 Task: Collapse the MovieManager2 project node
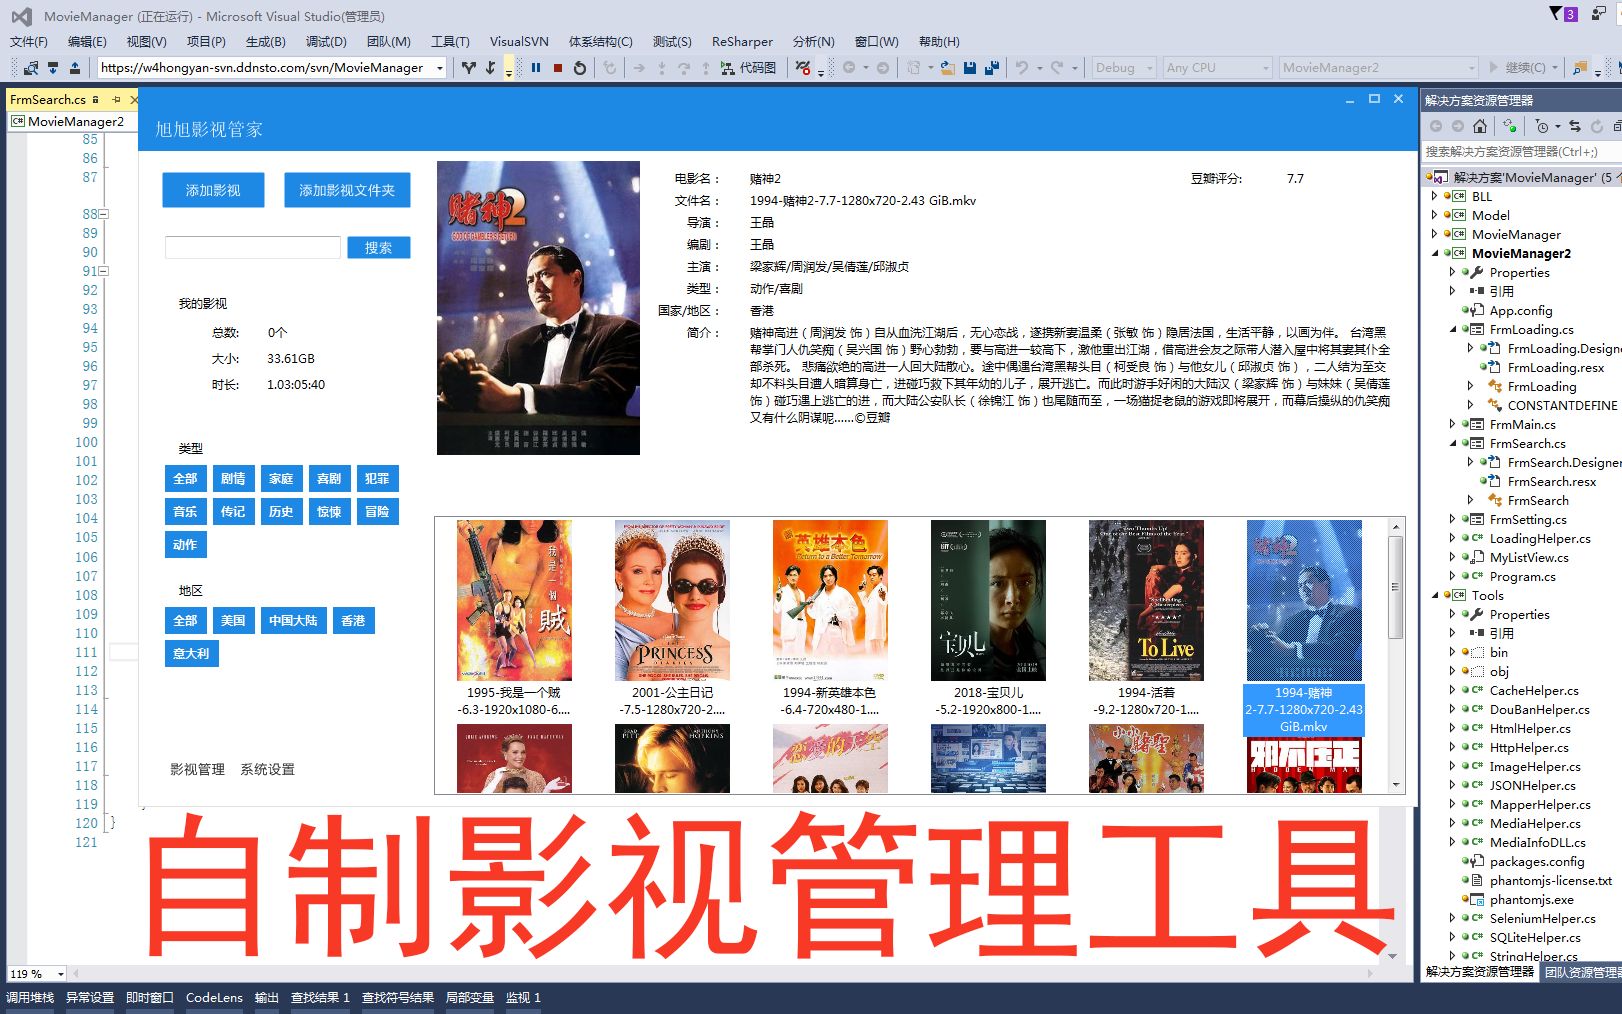point(1435,253)
